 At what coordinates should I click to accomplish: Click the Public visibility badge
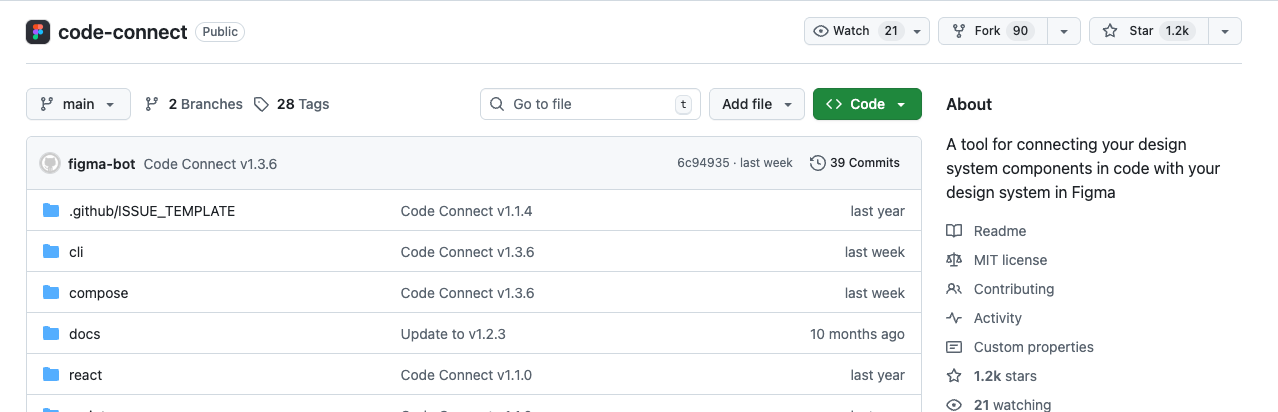click(220, 32)
